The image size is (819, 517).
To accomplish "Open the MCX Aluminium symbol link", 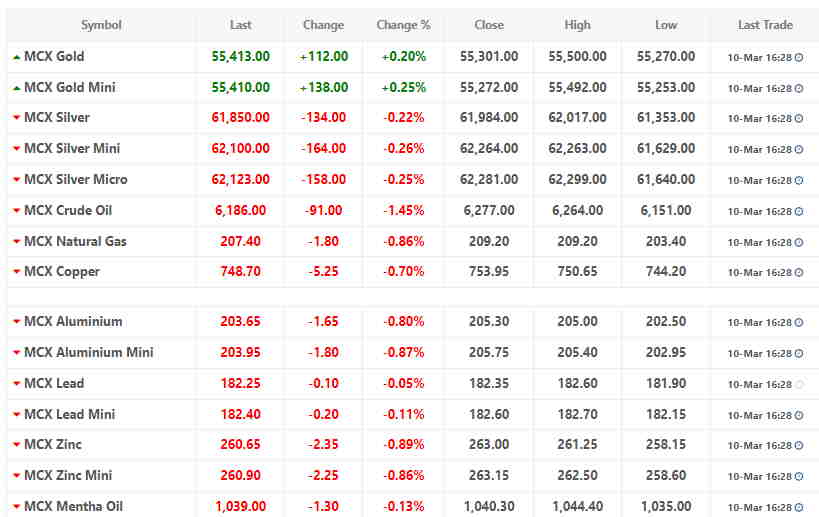I will click(73, 321).
